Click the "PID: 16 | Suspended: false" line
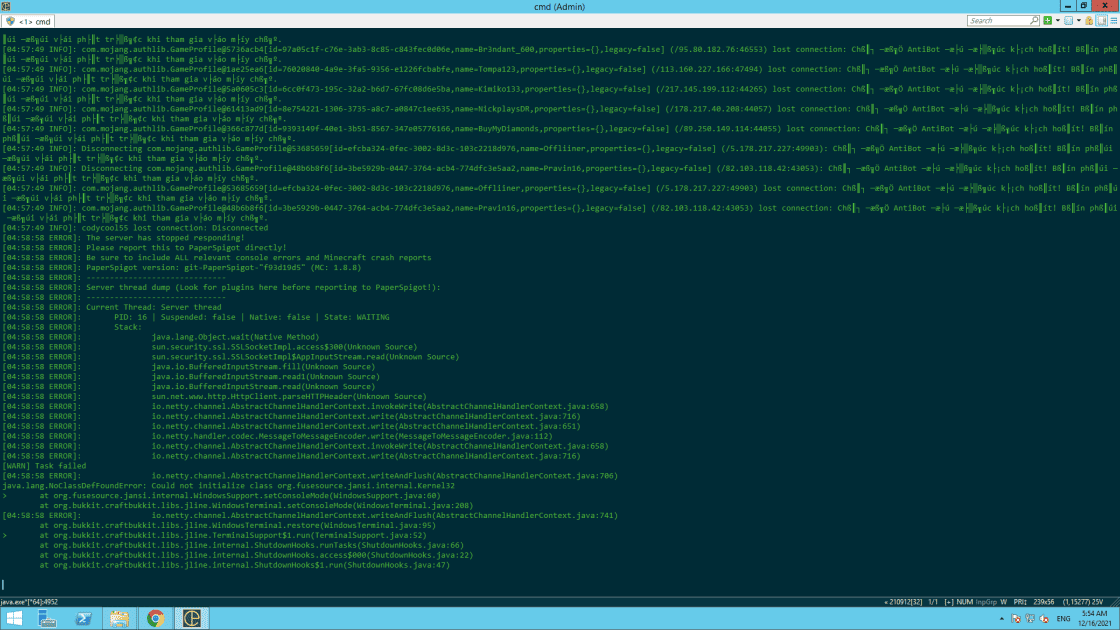1120x630 pixels. click(251, 317)
